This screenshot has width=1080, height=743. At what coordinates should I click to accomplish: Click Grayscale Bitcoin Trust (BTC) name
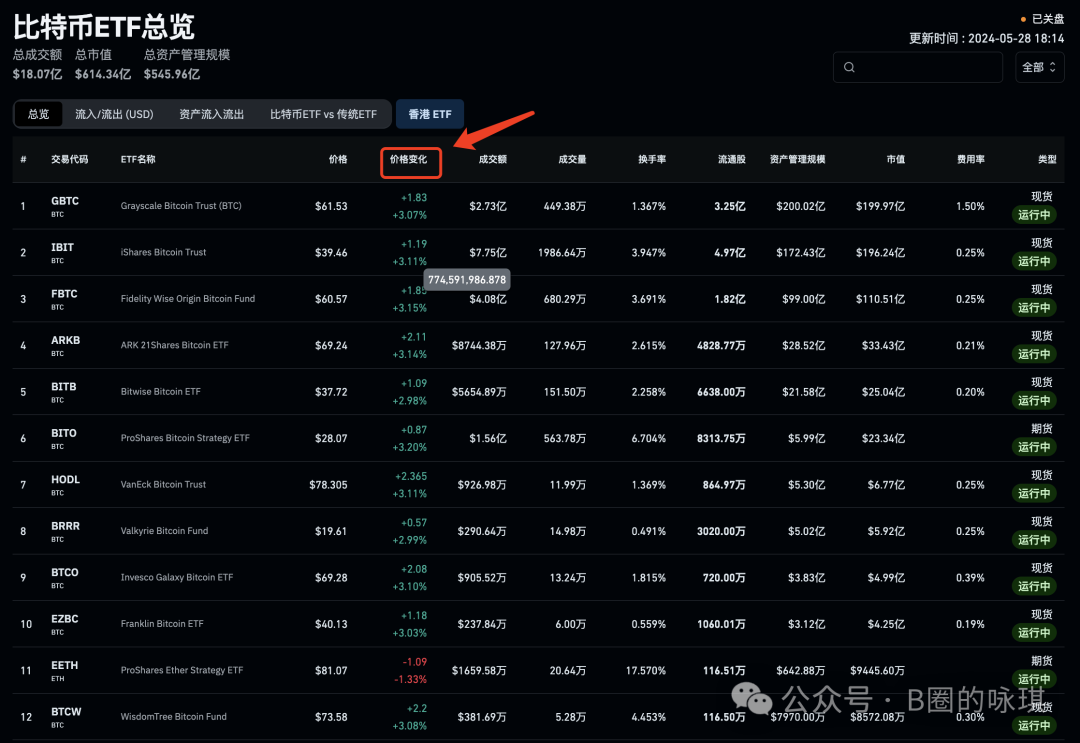181,206
